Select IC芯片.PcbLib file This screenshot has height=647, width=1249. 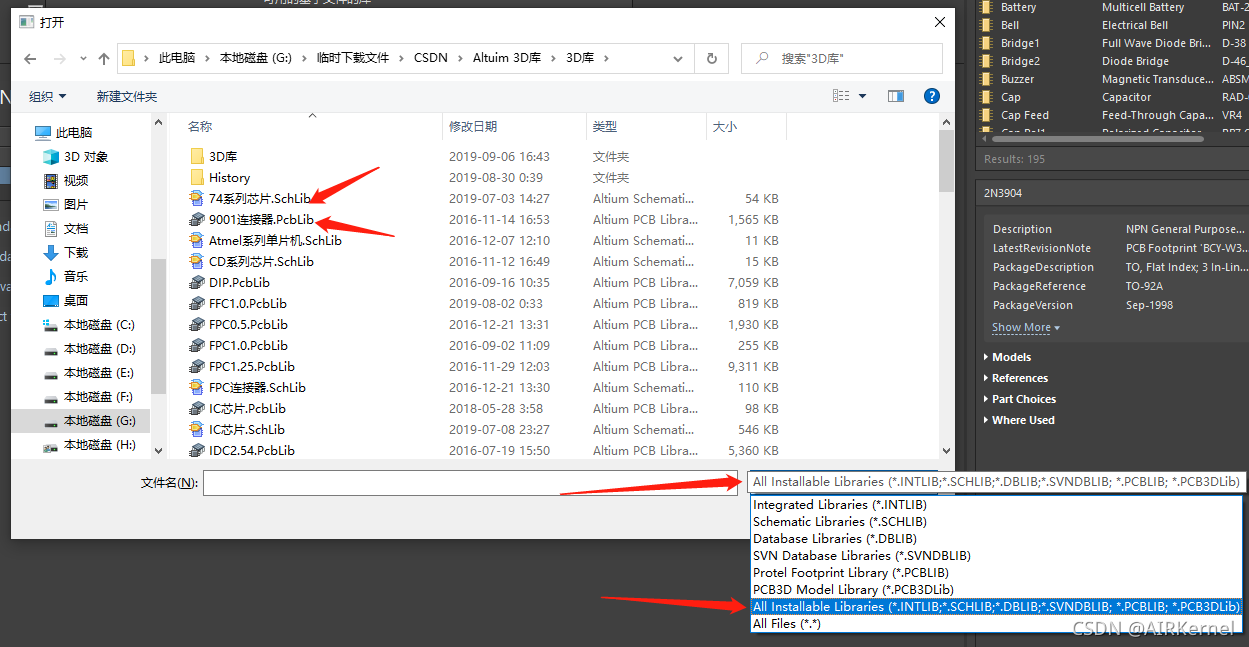click(247, 409)
